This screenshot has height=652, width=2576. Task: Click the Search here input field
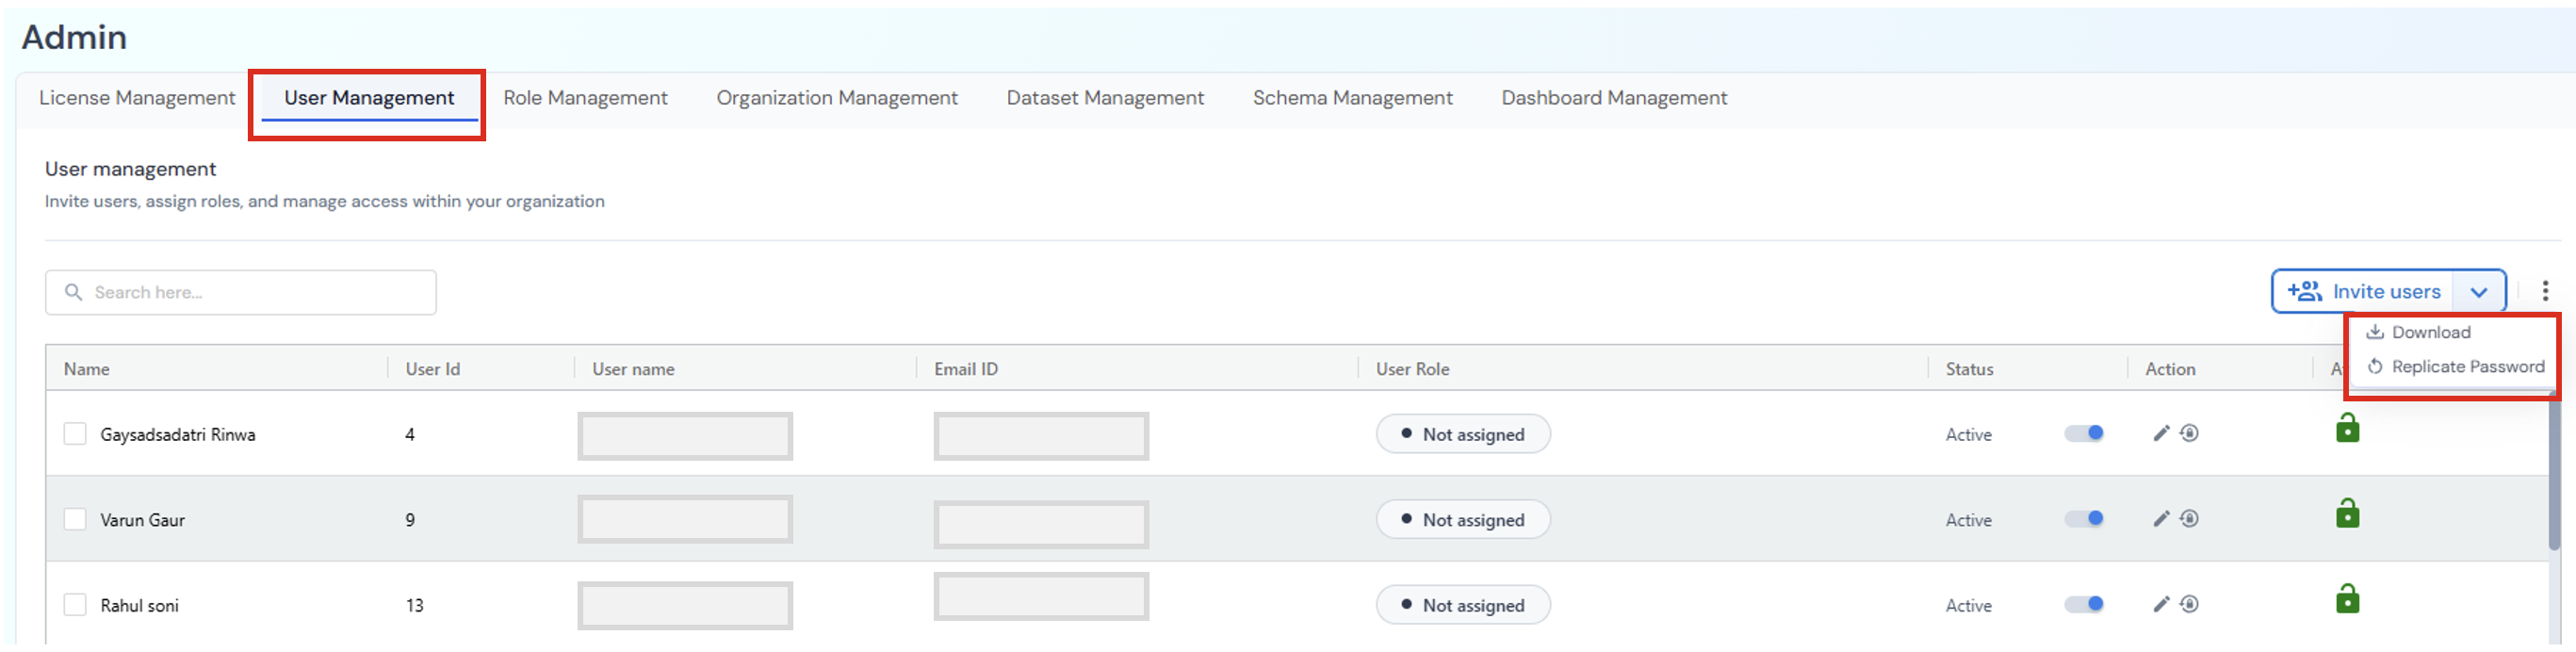pos(240,292)
